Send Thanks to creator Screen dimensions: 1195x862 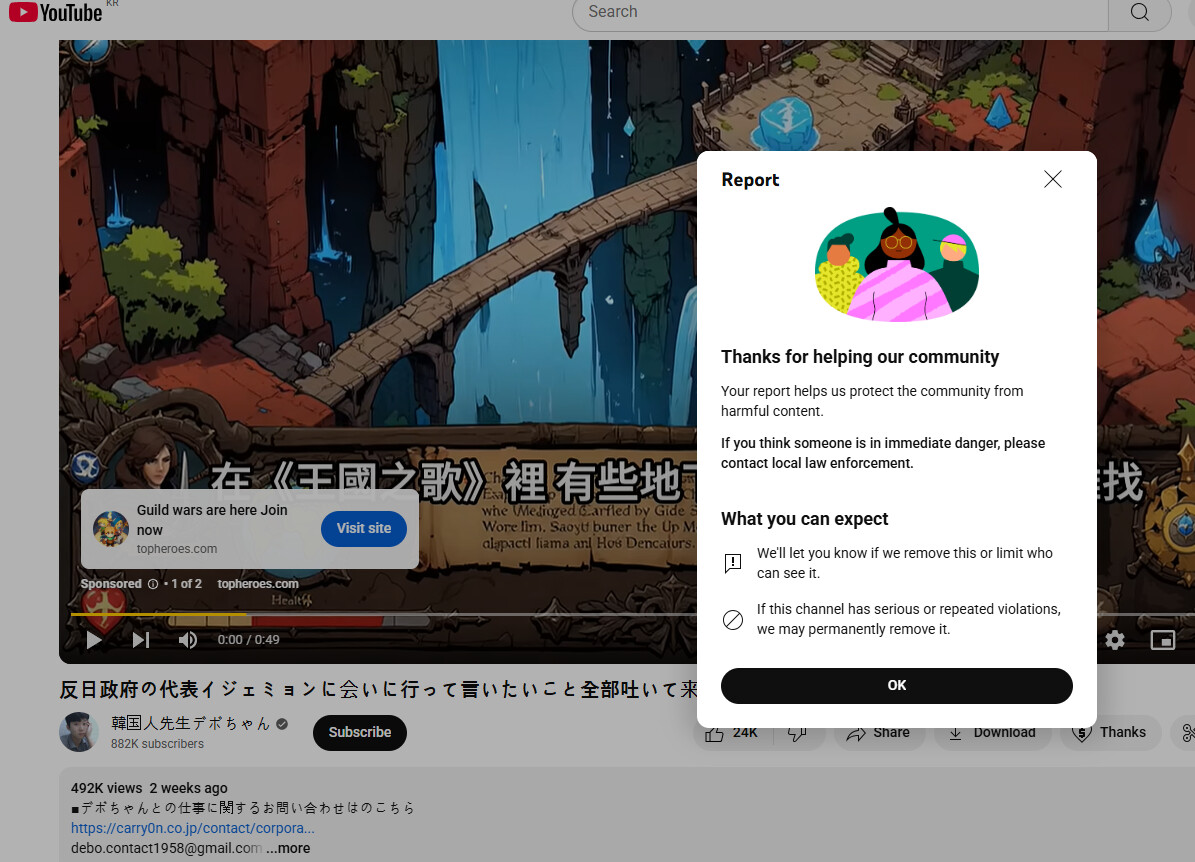[x=1110, y=732]
